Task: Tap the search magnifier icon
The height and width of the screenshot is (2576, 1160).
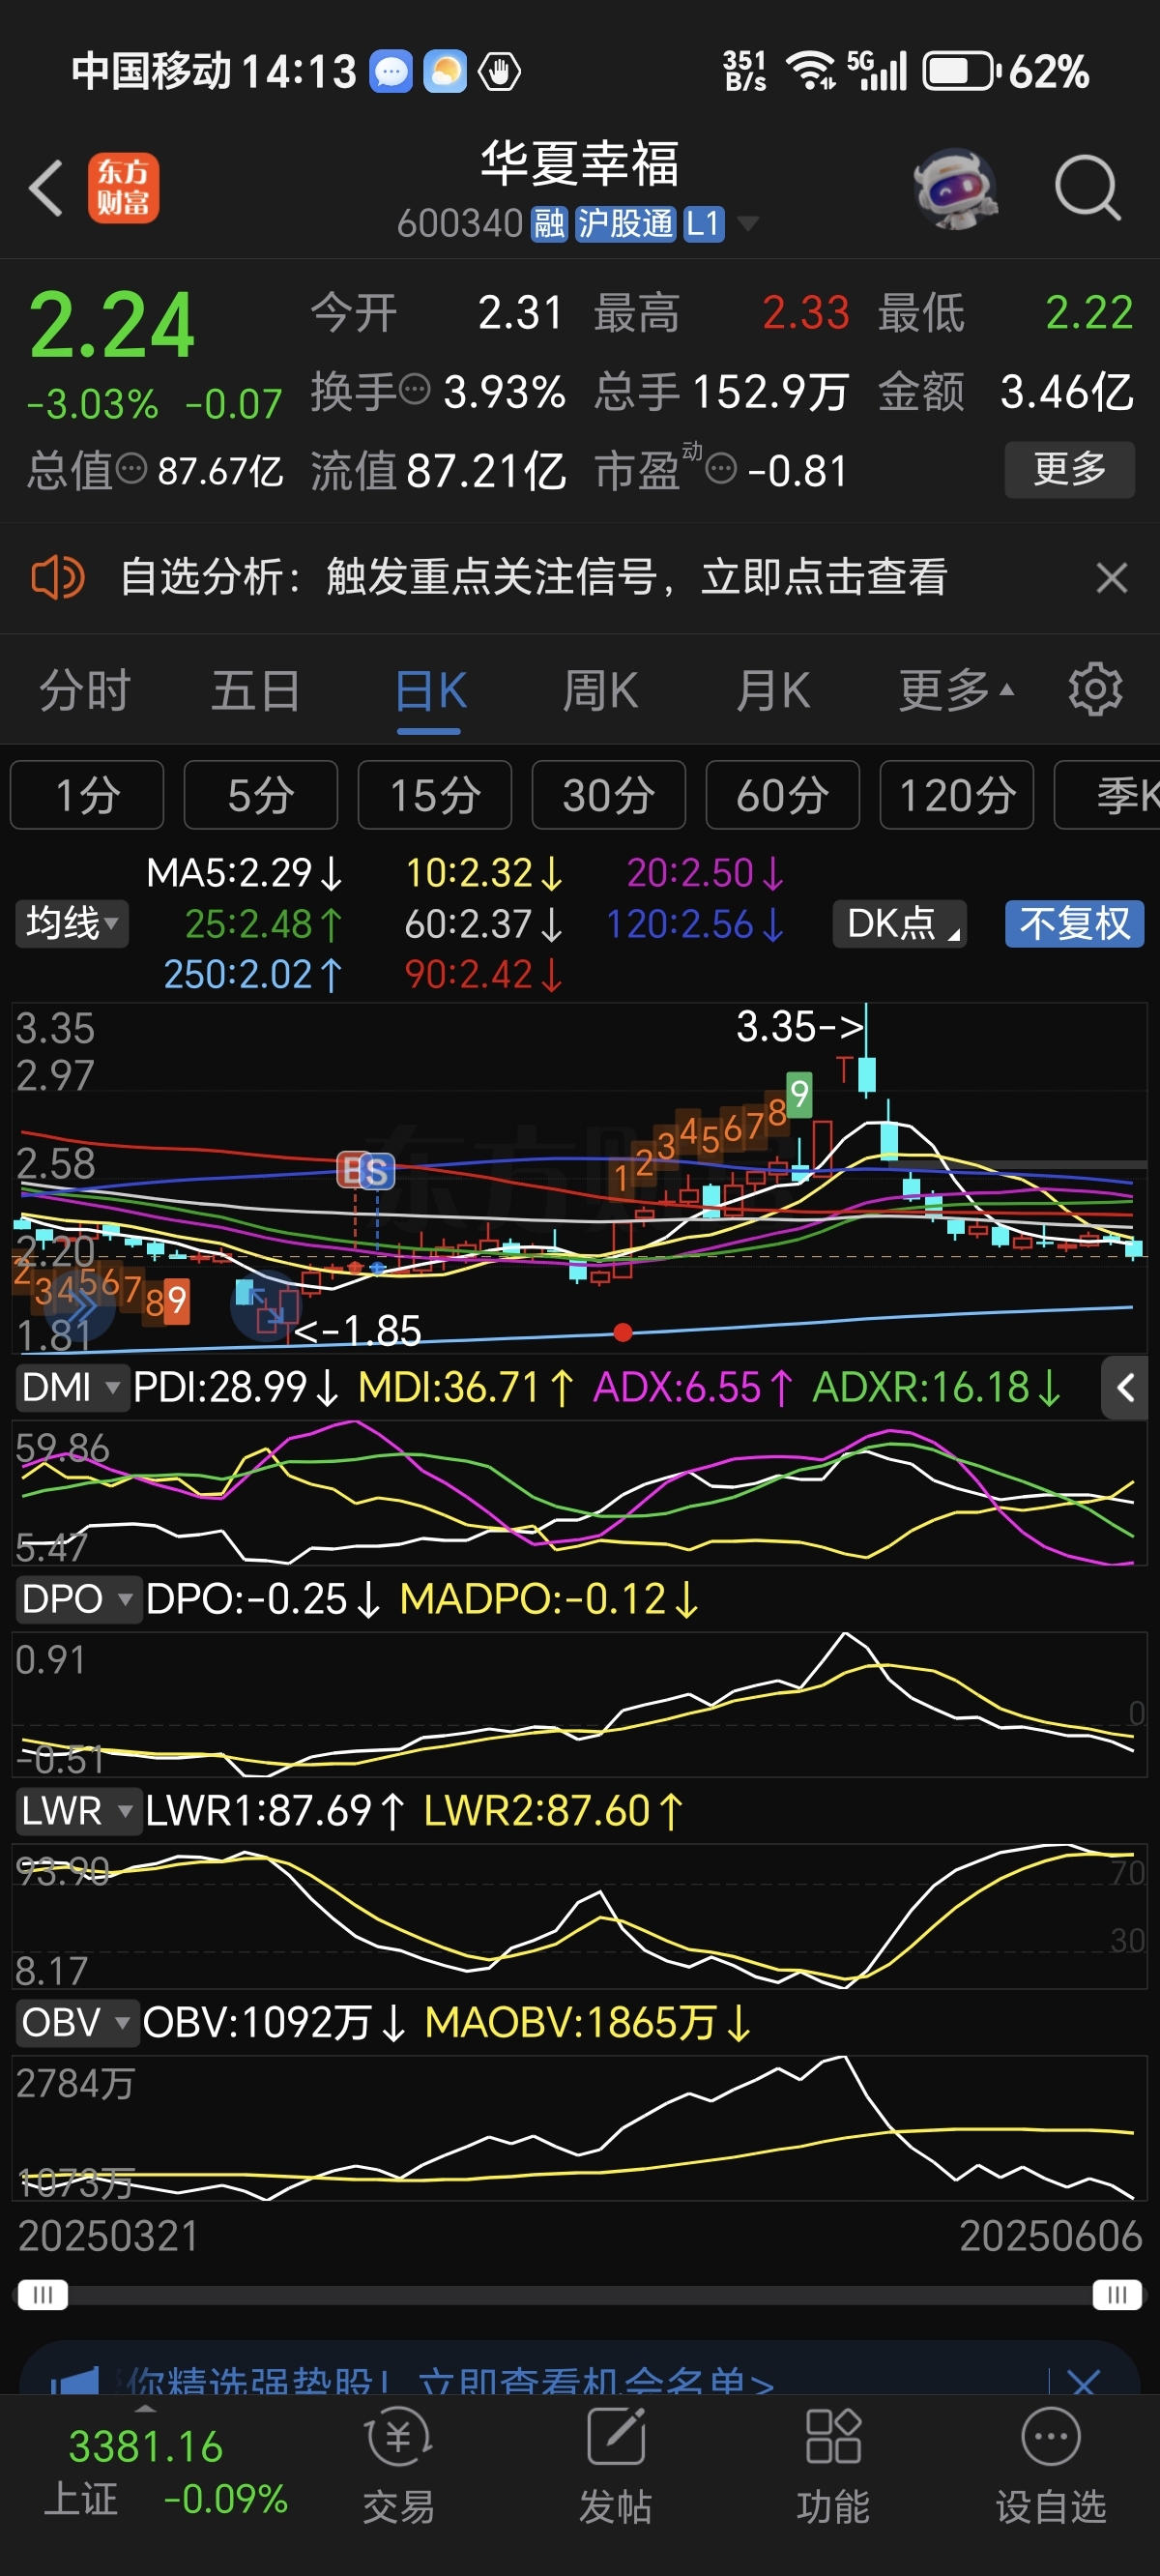Action: click(x=1087, y=187)
